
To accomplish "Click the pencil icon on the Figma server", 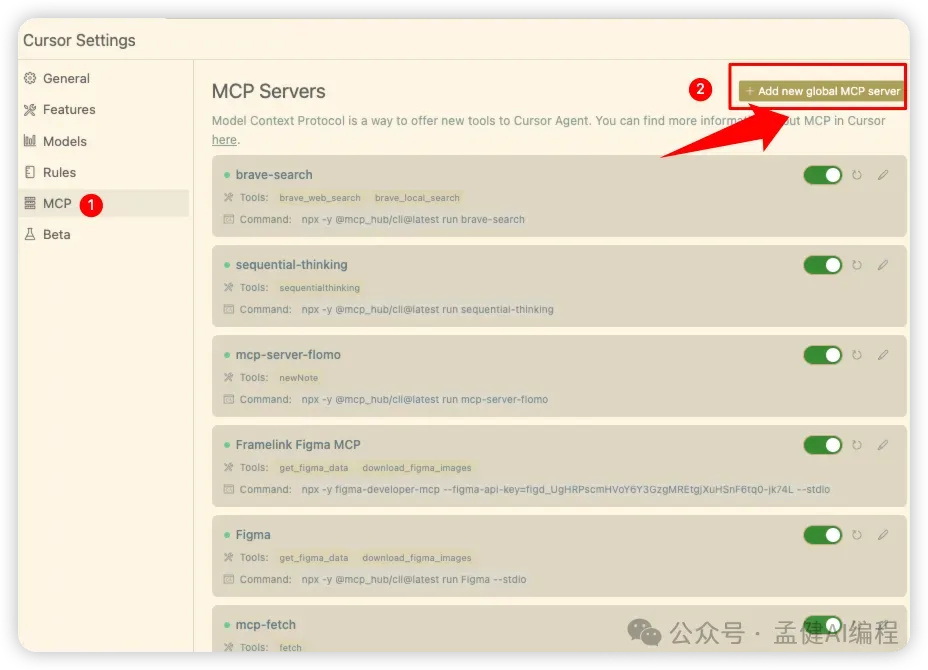I will [x=882, y=535].
